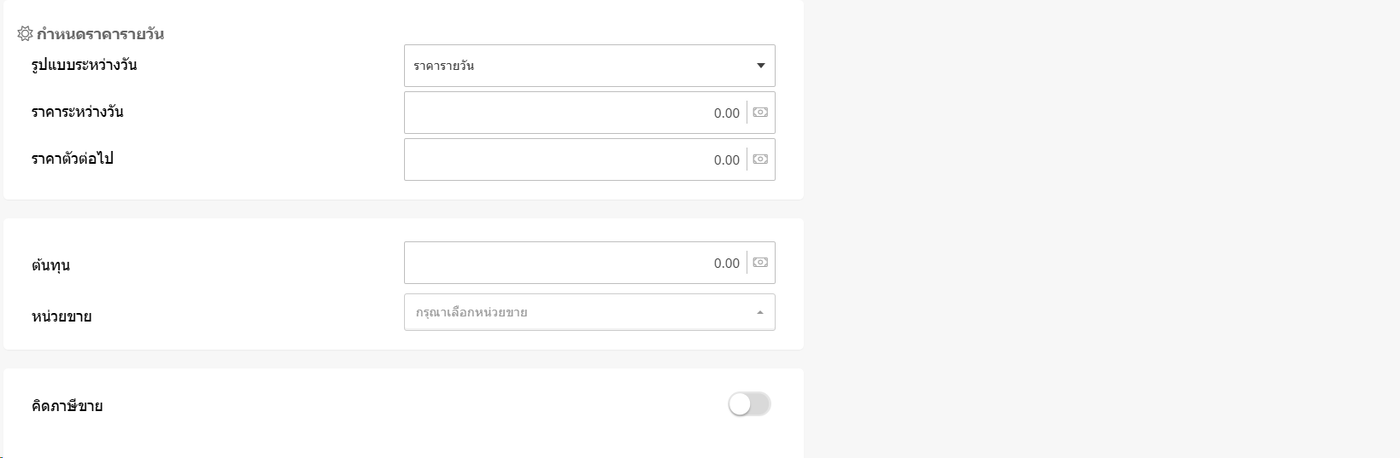Focus the ราคาระหว่างวัน price input
Image resolution: width=1400 pixels, height=458 pixels.
(x=575, y=113)
